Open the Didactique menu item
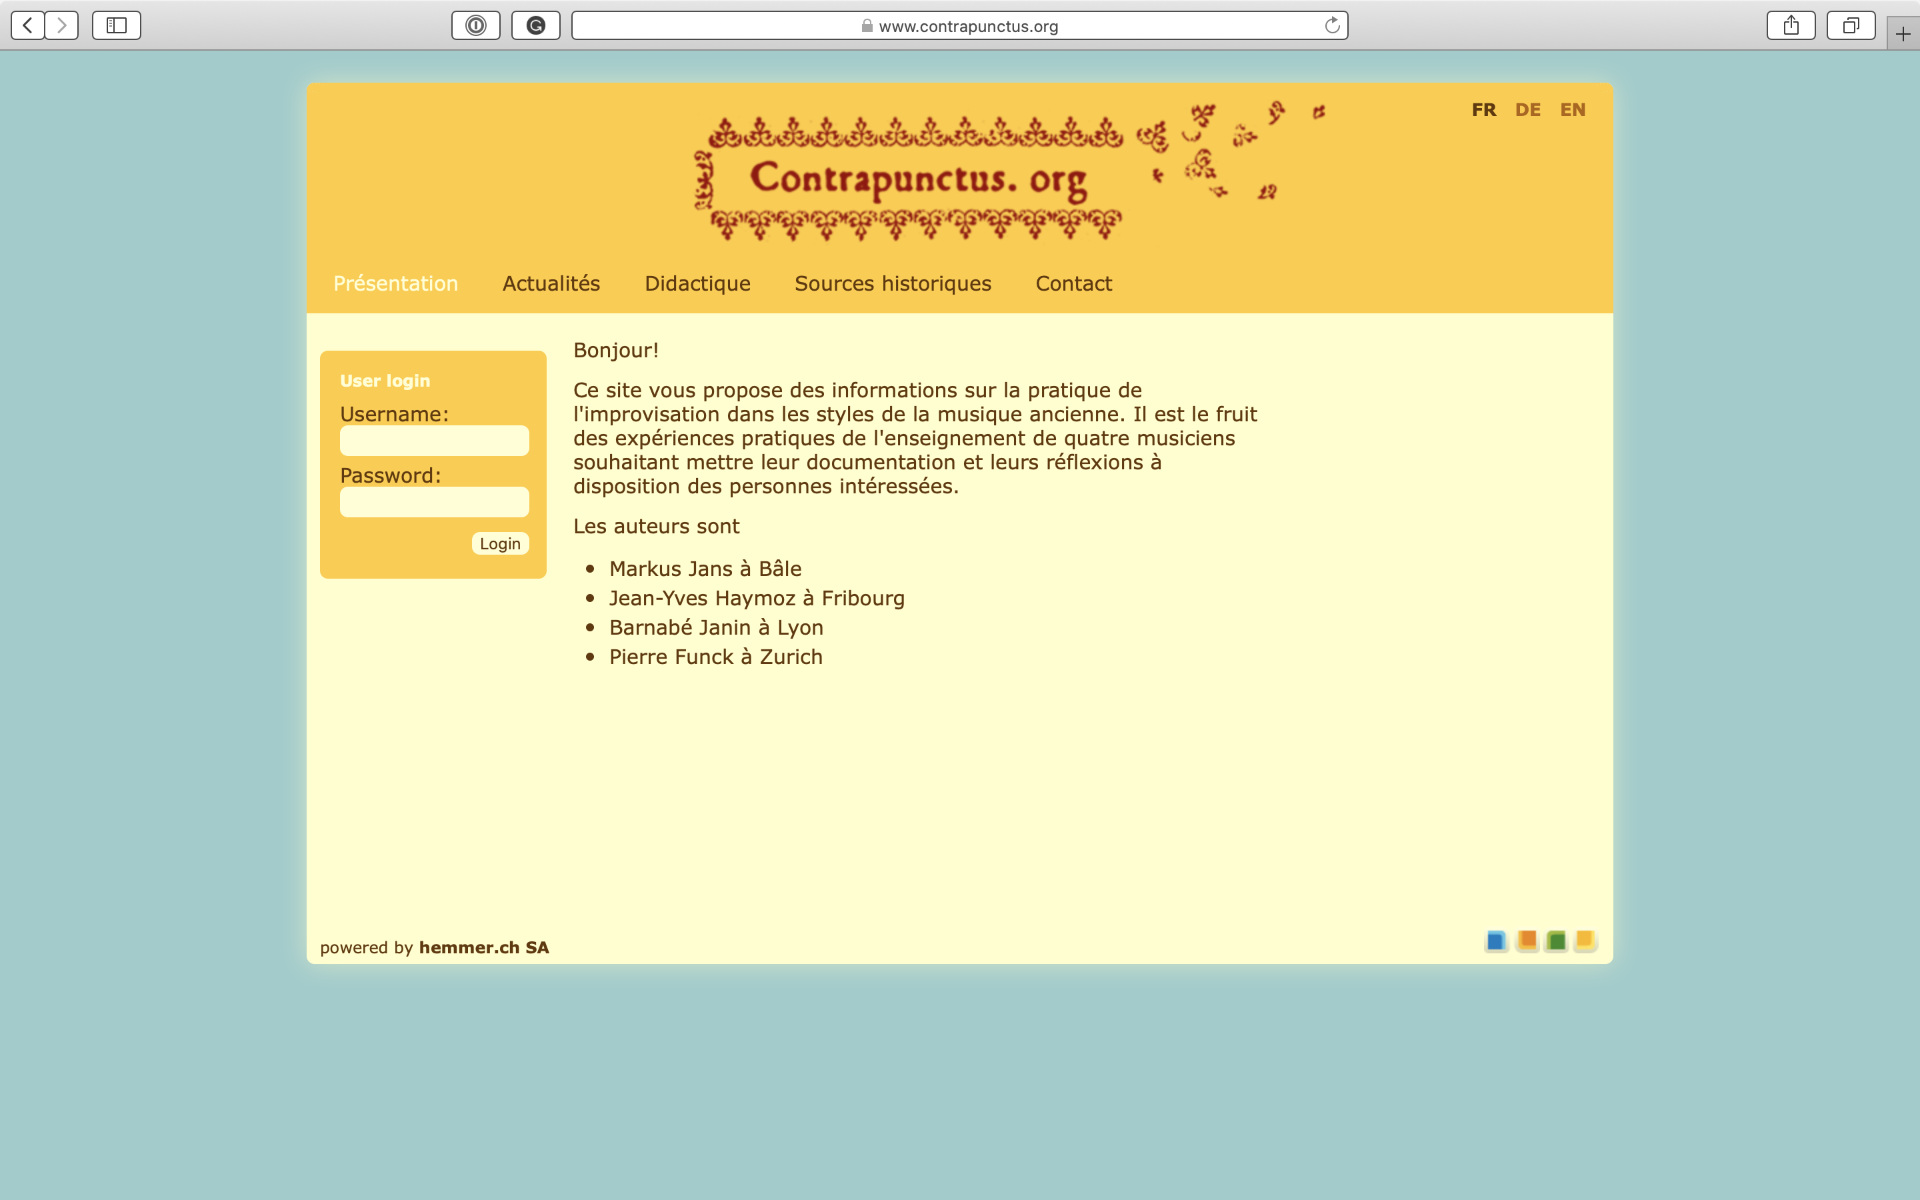1920x1200 pixels. [x=697, y=284]
